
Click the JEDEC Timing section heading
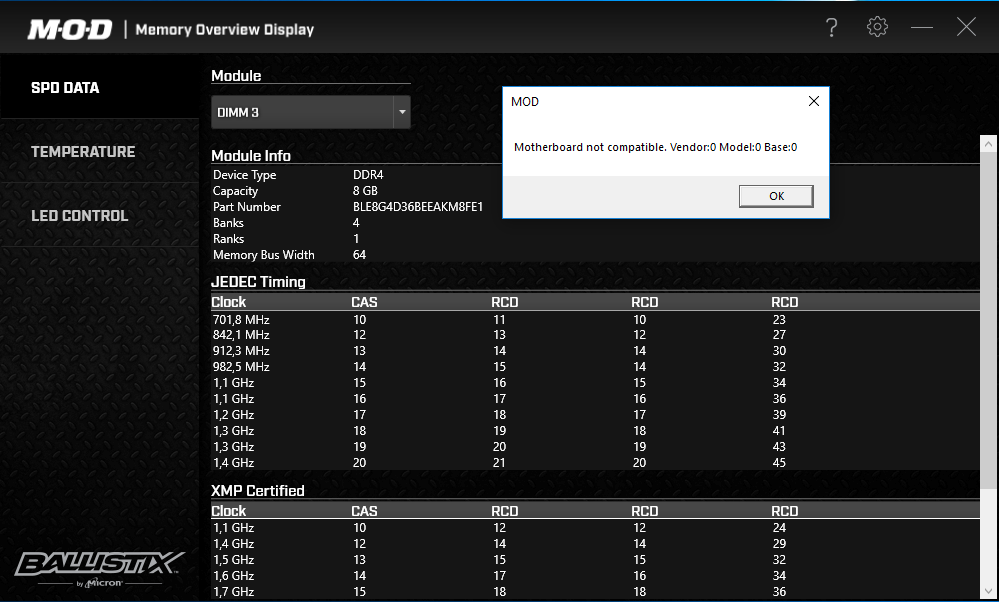click(259, 282)
